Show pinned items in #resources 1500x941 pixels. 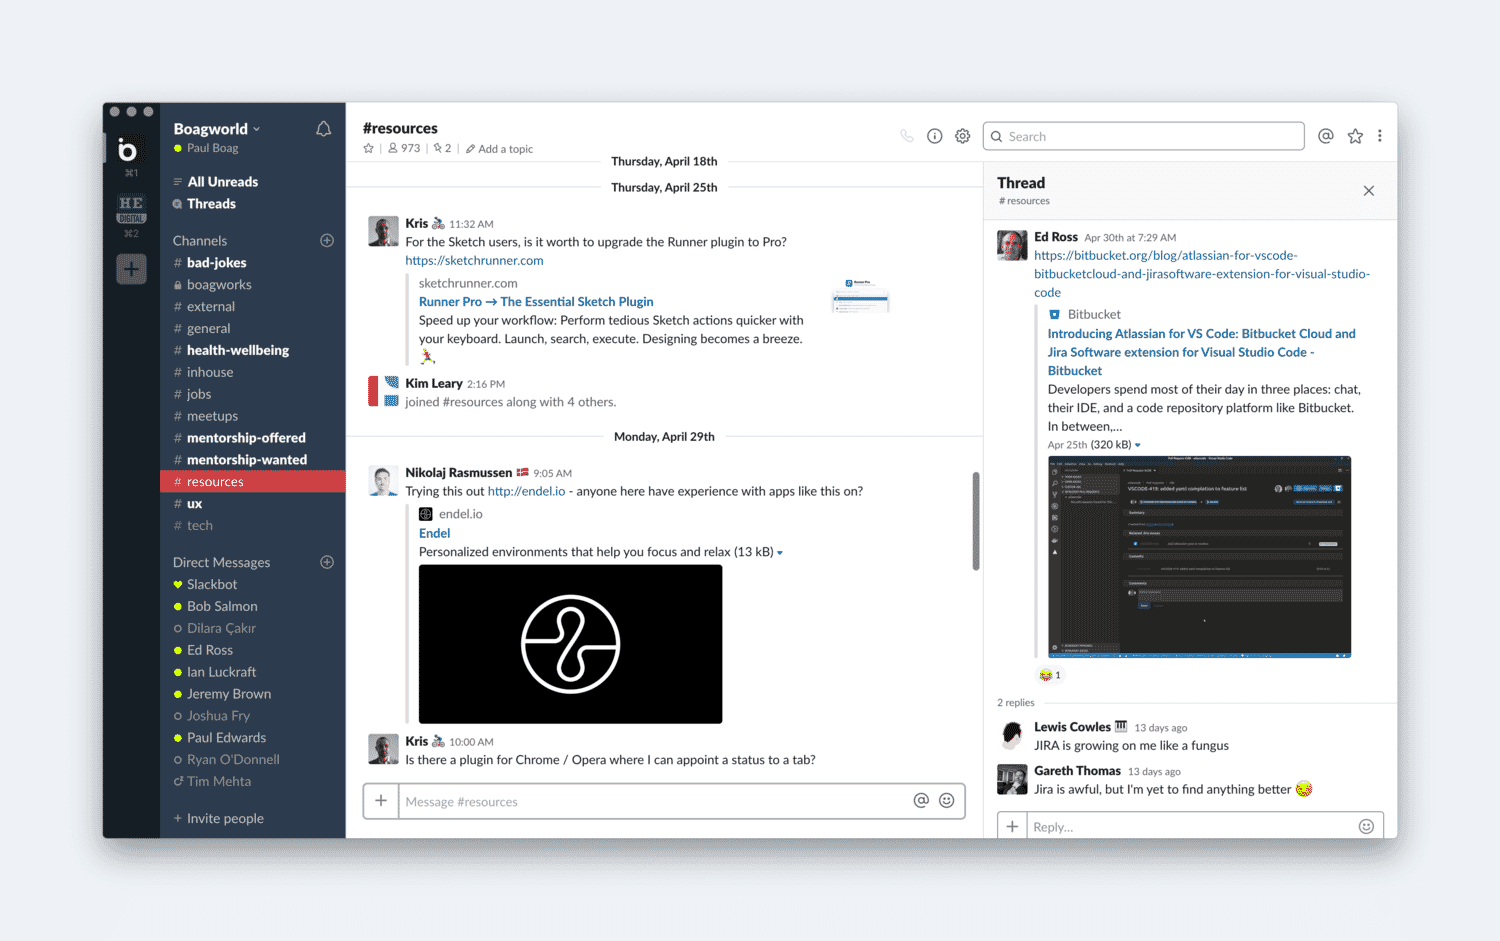click(x=442, y=148)
